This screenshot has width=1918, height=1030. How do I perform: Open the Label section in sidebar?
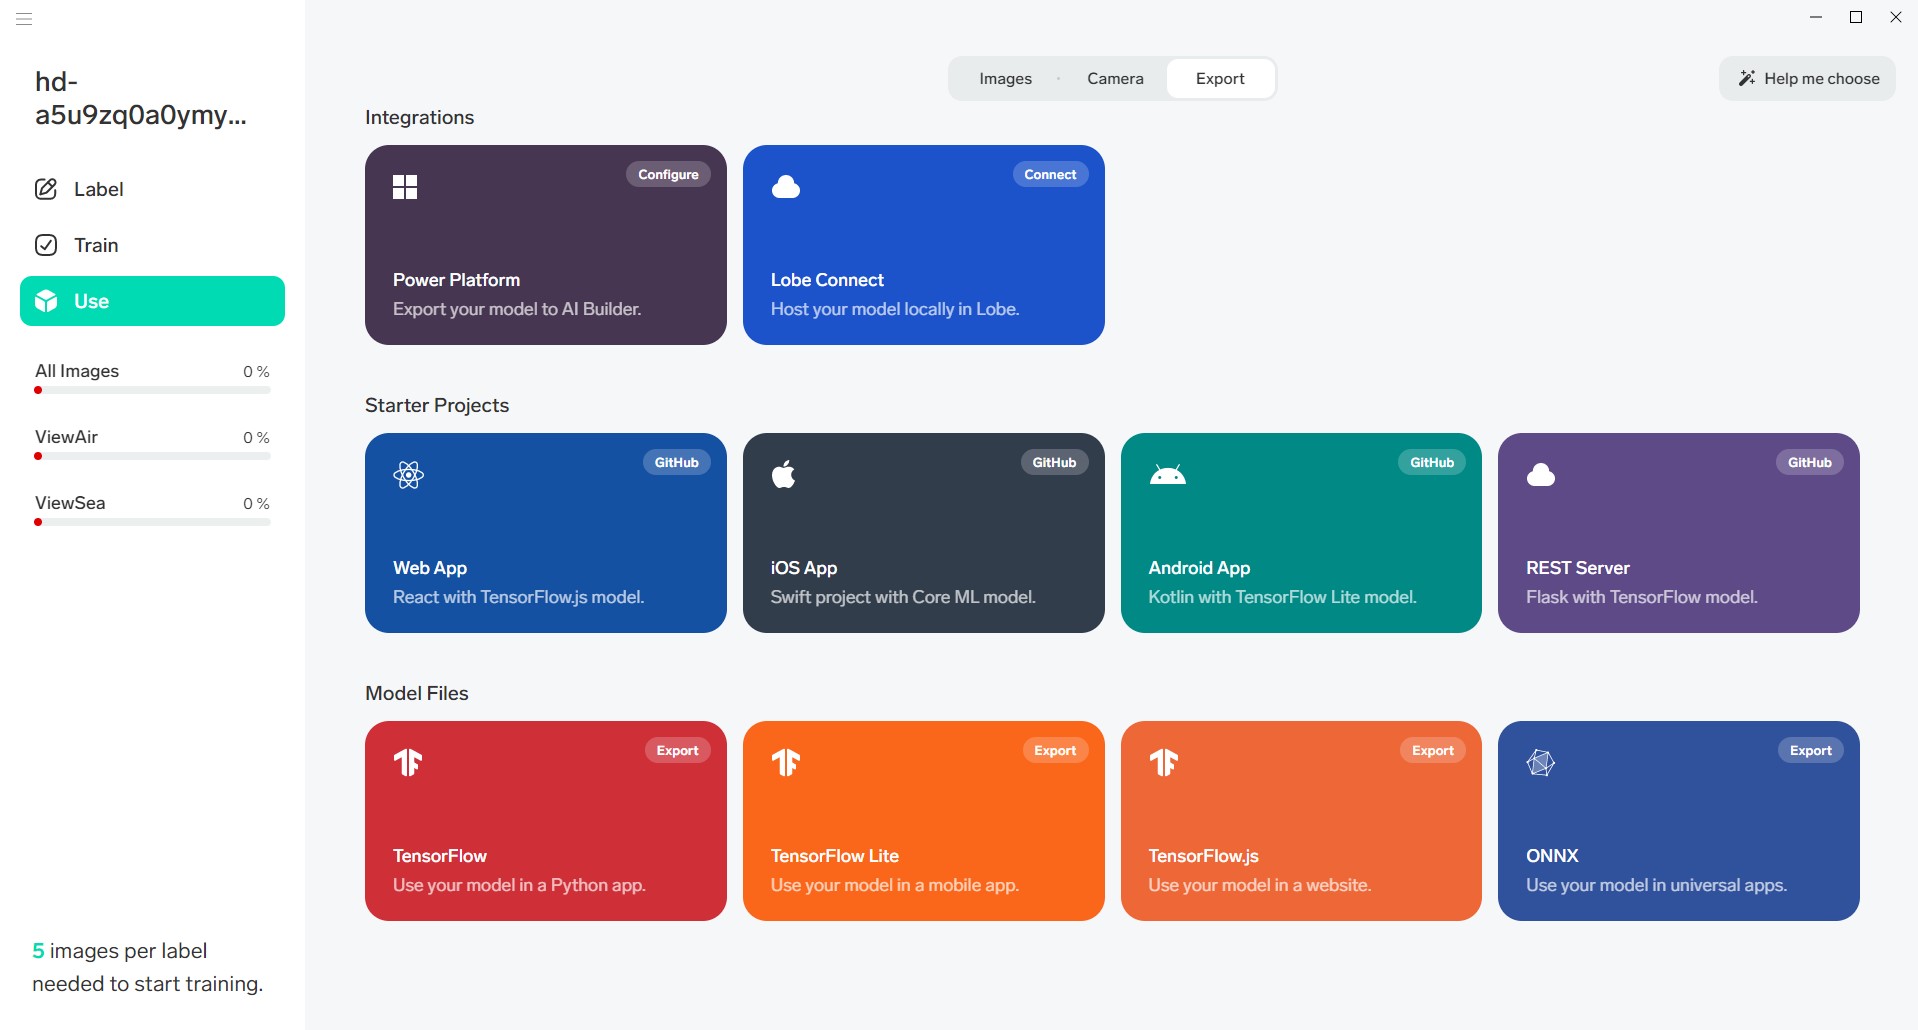click(152, 189)
